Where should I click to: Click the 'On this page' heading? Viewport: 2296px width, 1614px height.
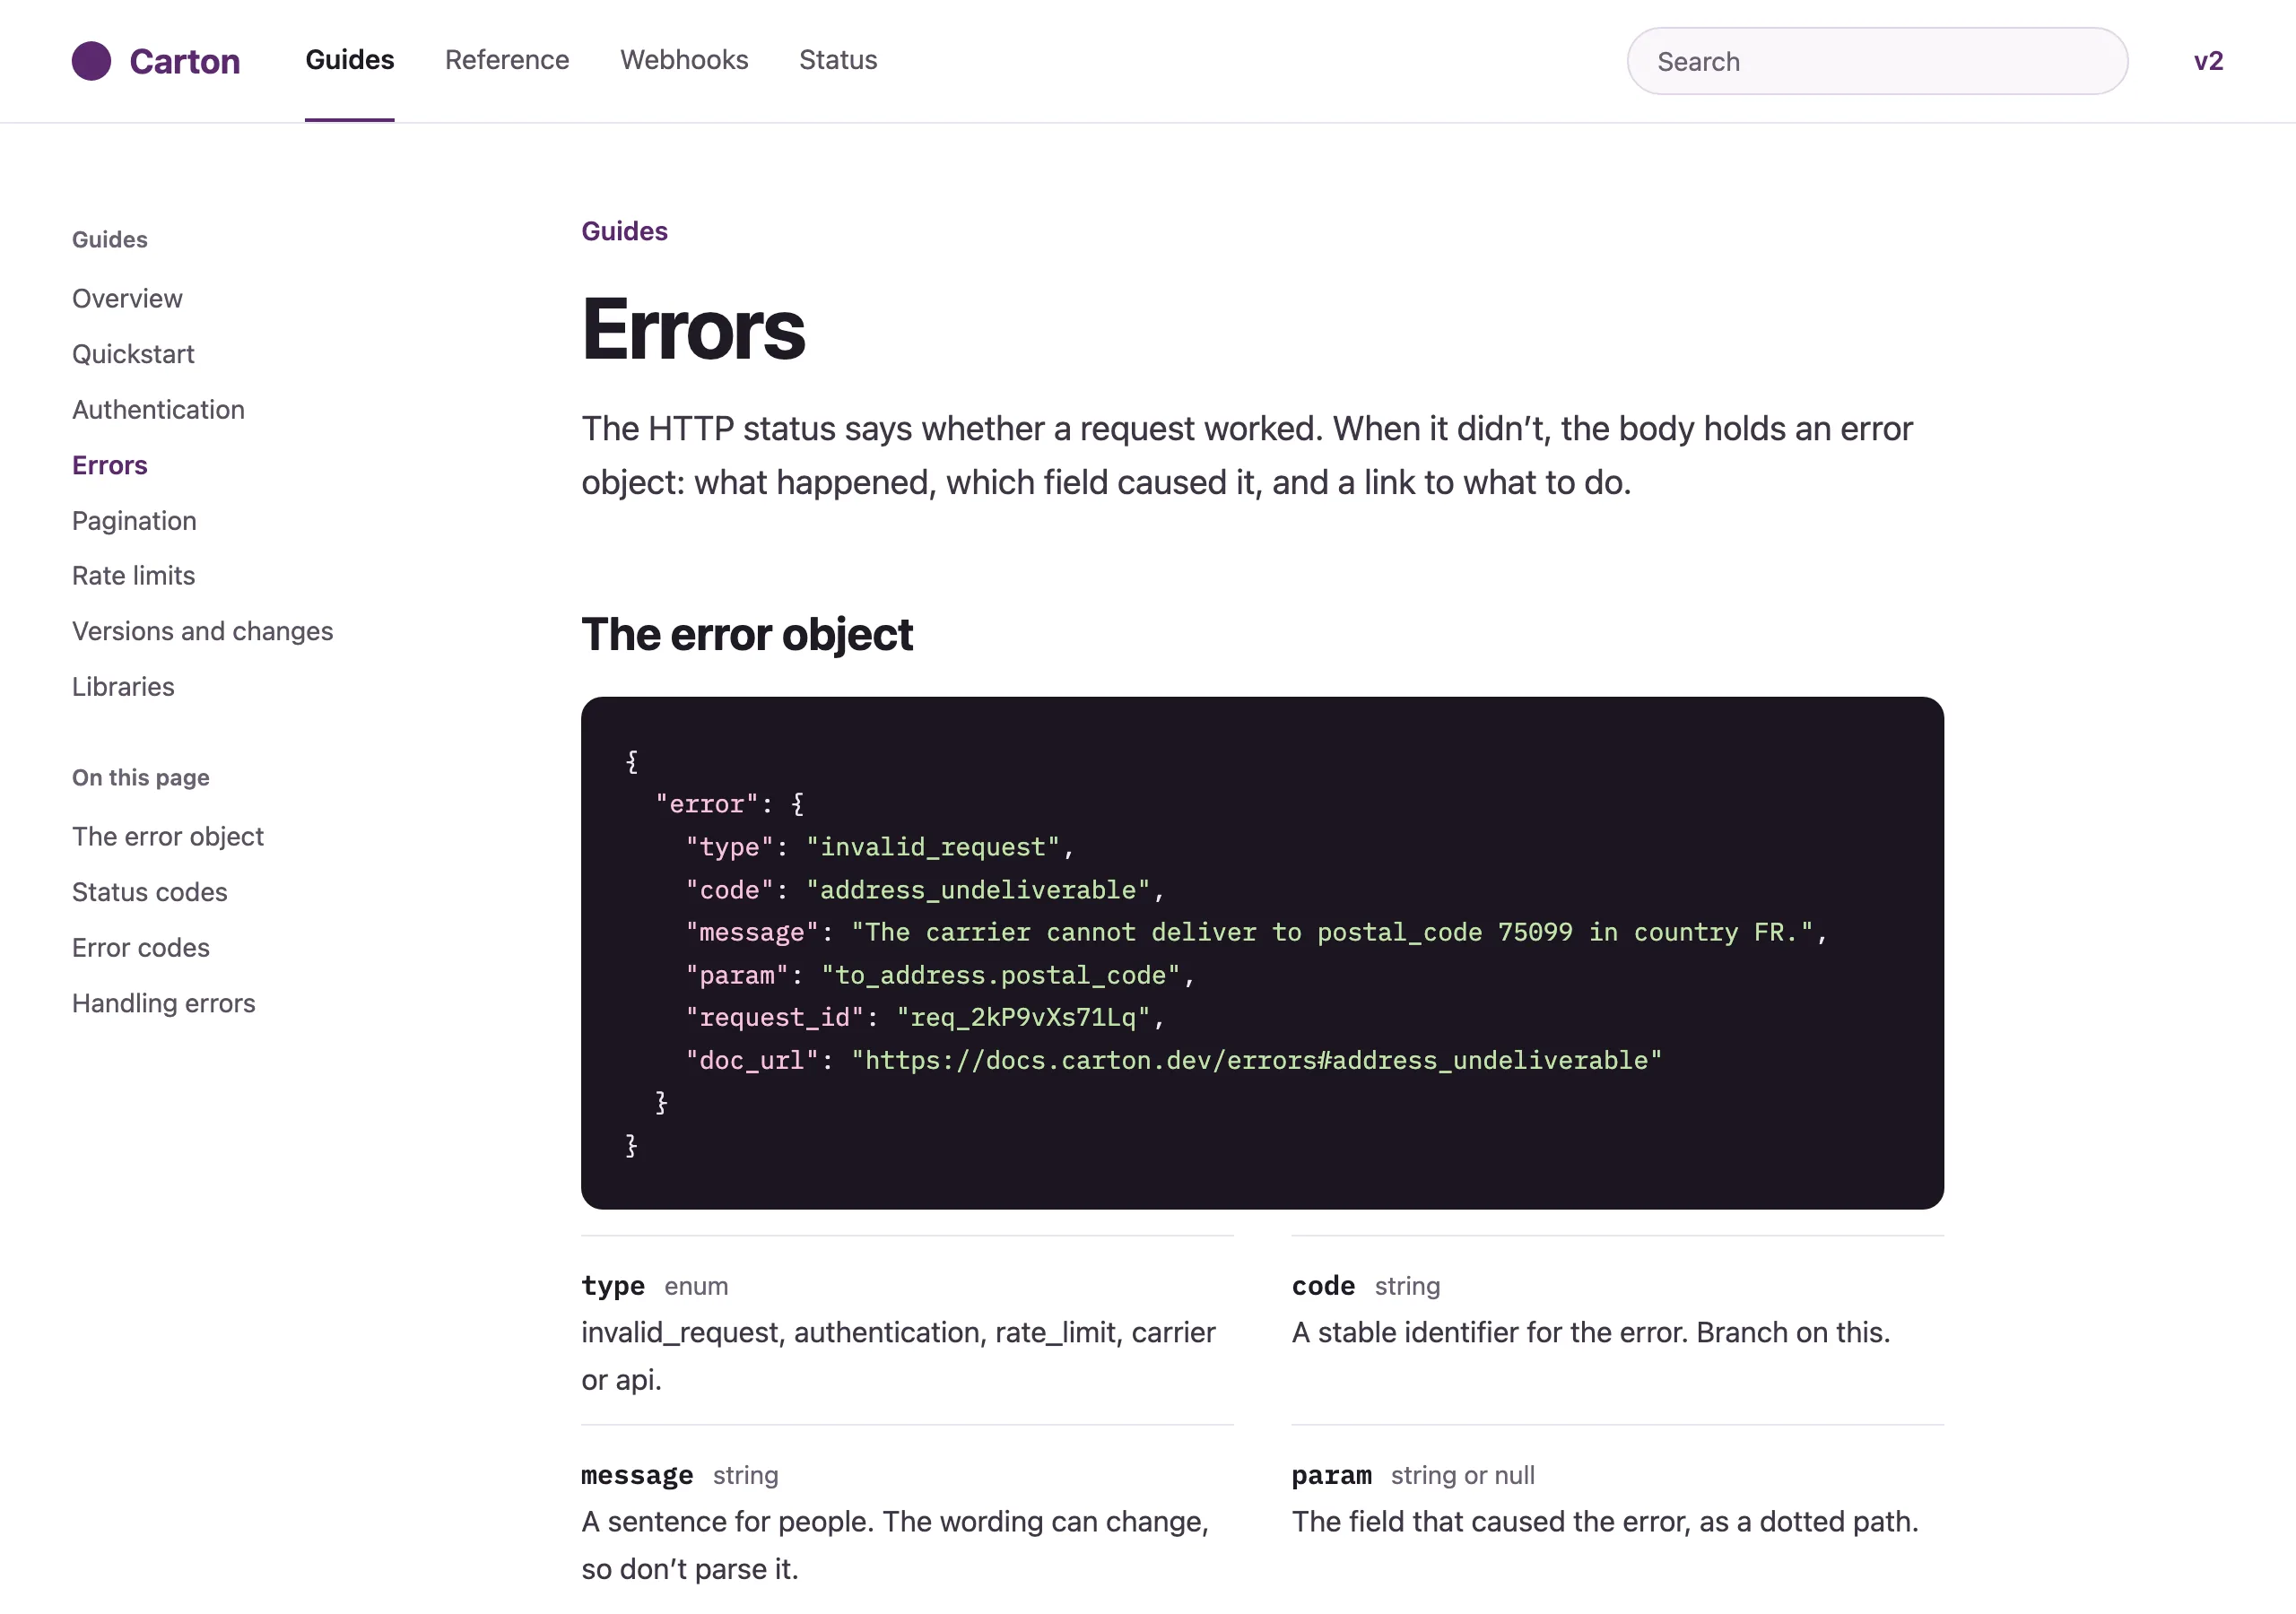(x=141, y=777)
